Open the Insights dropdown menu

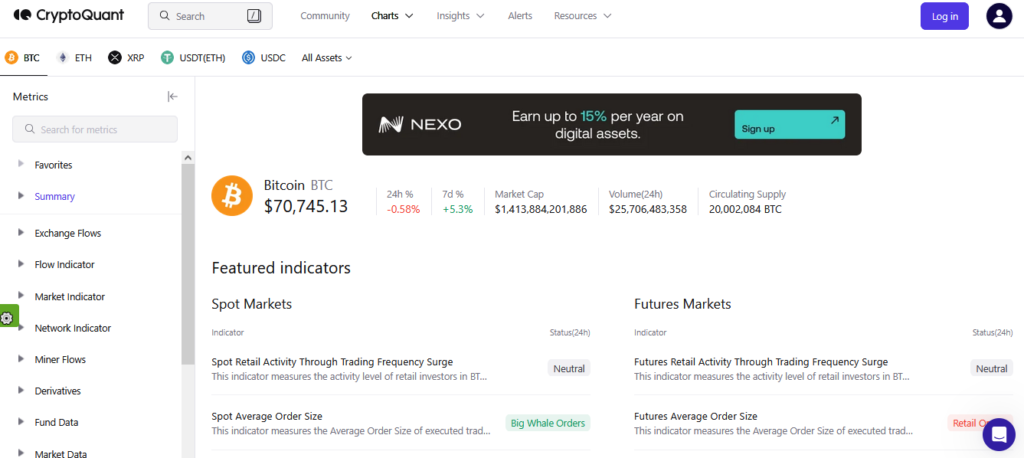(460, 16)
